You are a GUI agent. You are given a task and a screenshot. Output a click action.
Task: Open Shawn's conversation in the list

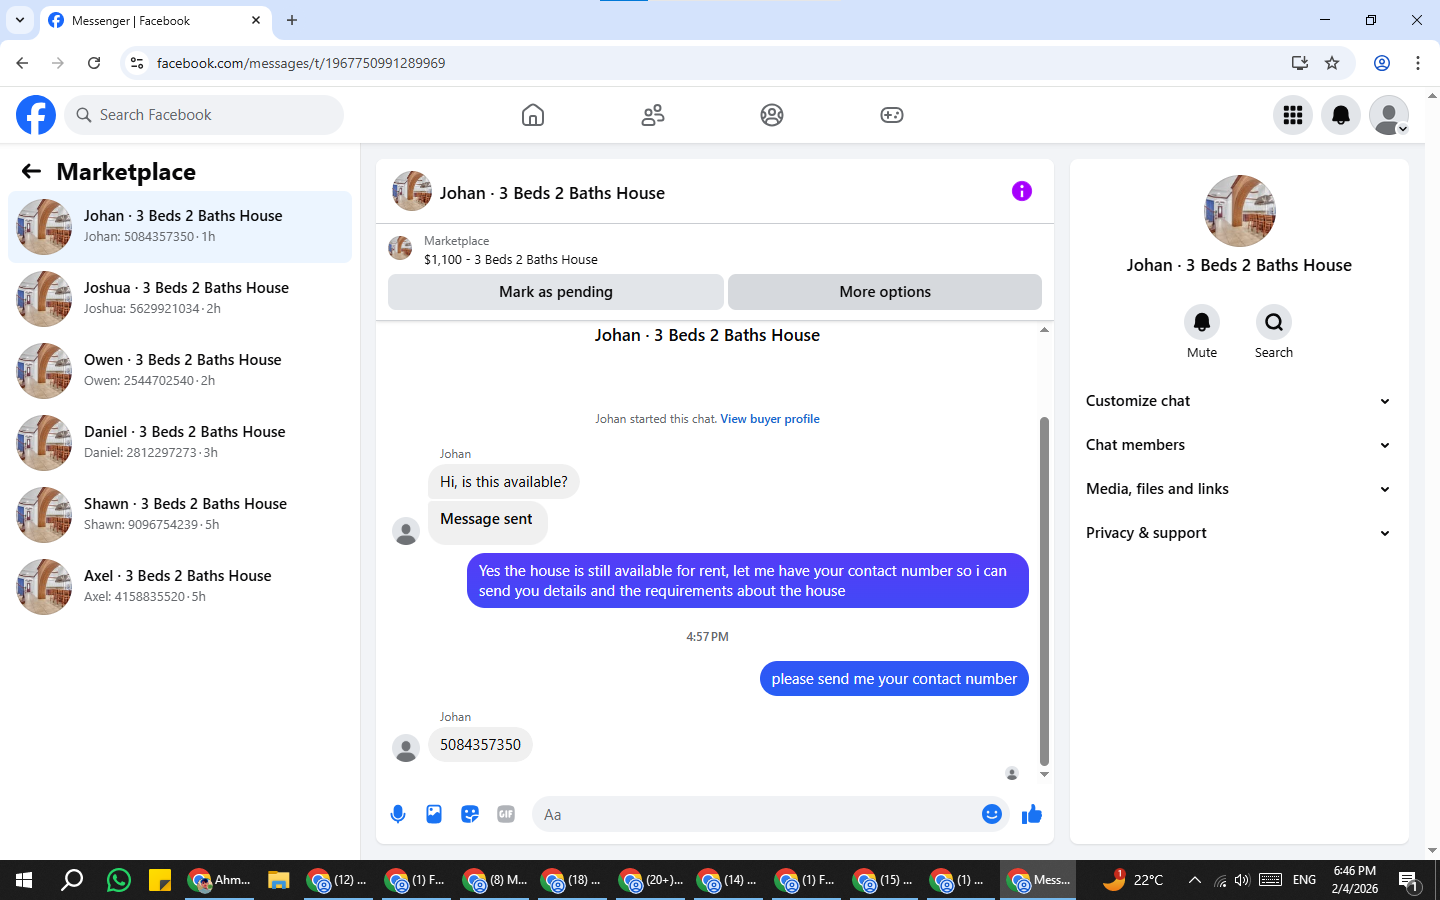pos(180,515)
